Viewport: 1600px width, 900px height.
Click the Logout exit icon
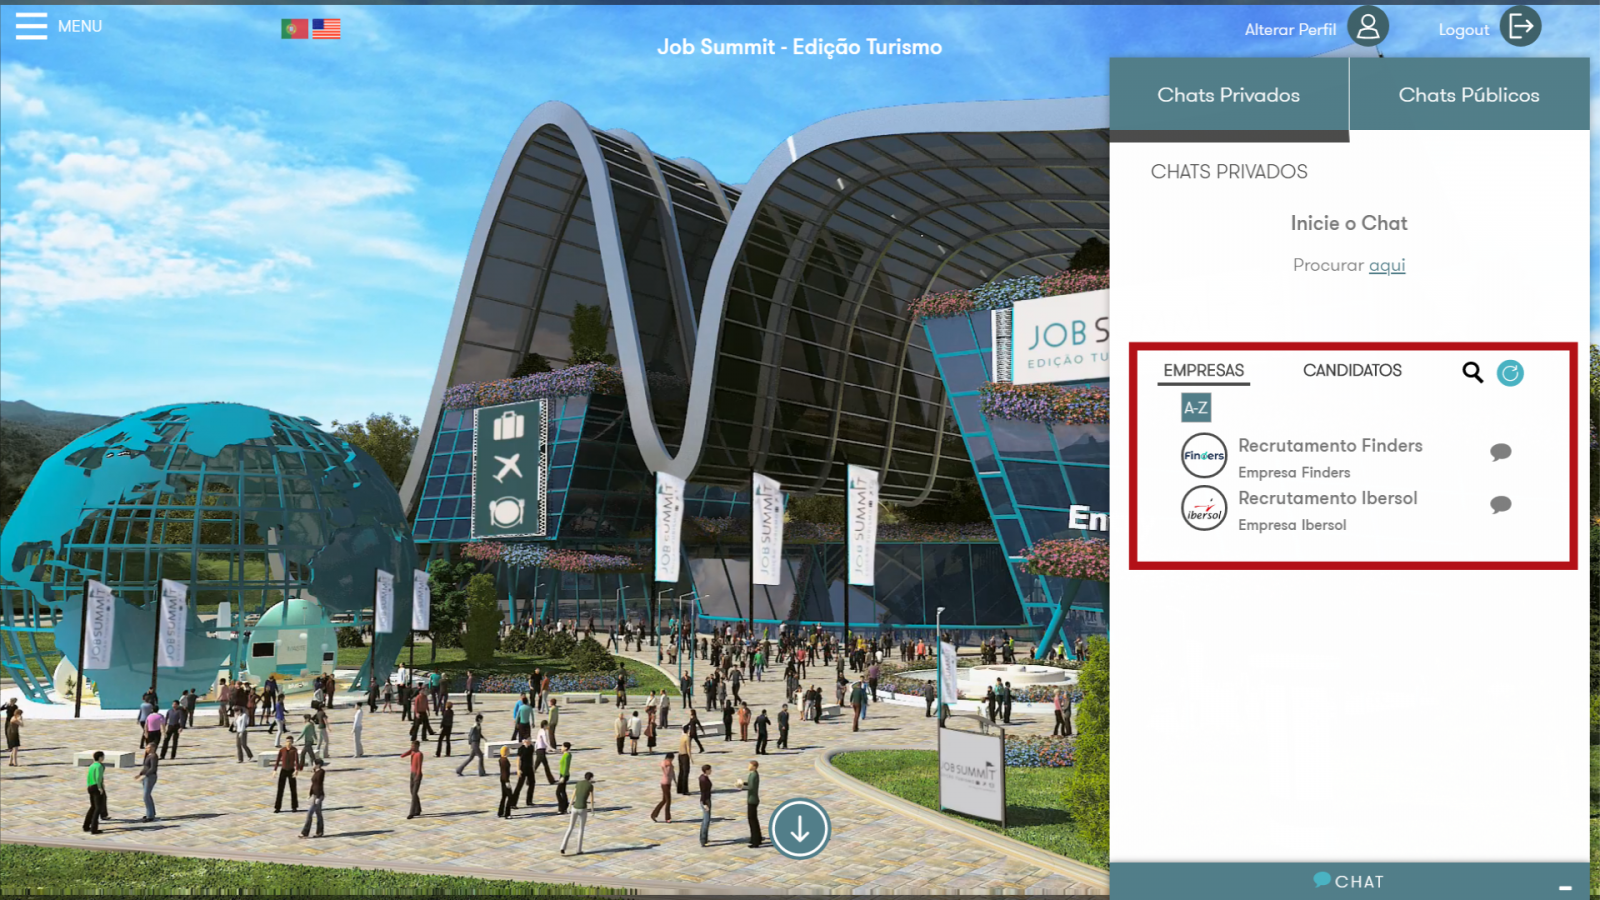click(1520, 27)
